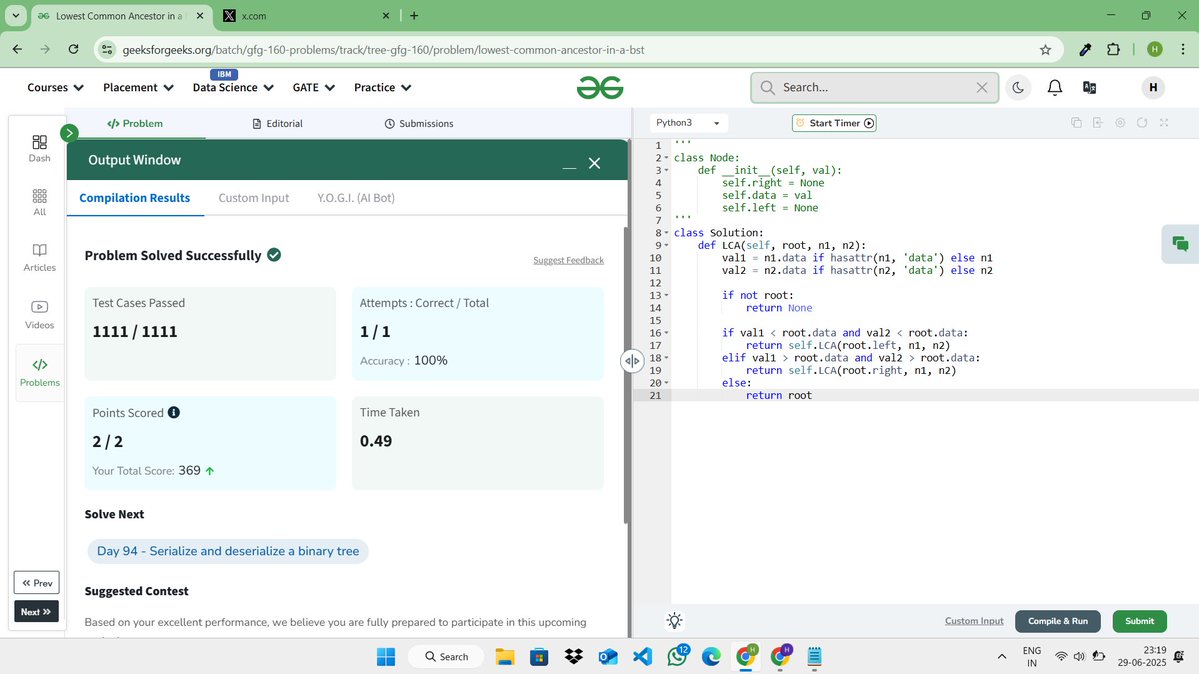Clear the search field with X
The image size is (1199, 674).
coord(982,87)
